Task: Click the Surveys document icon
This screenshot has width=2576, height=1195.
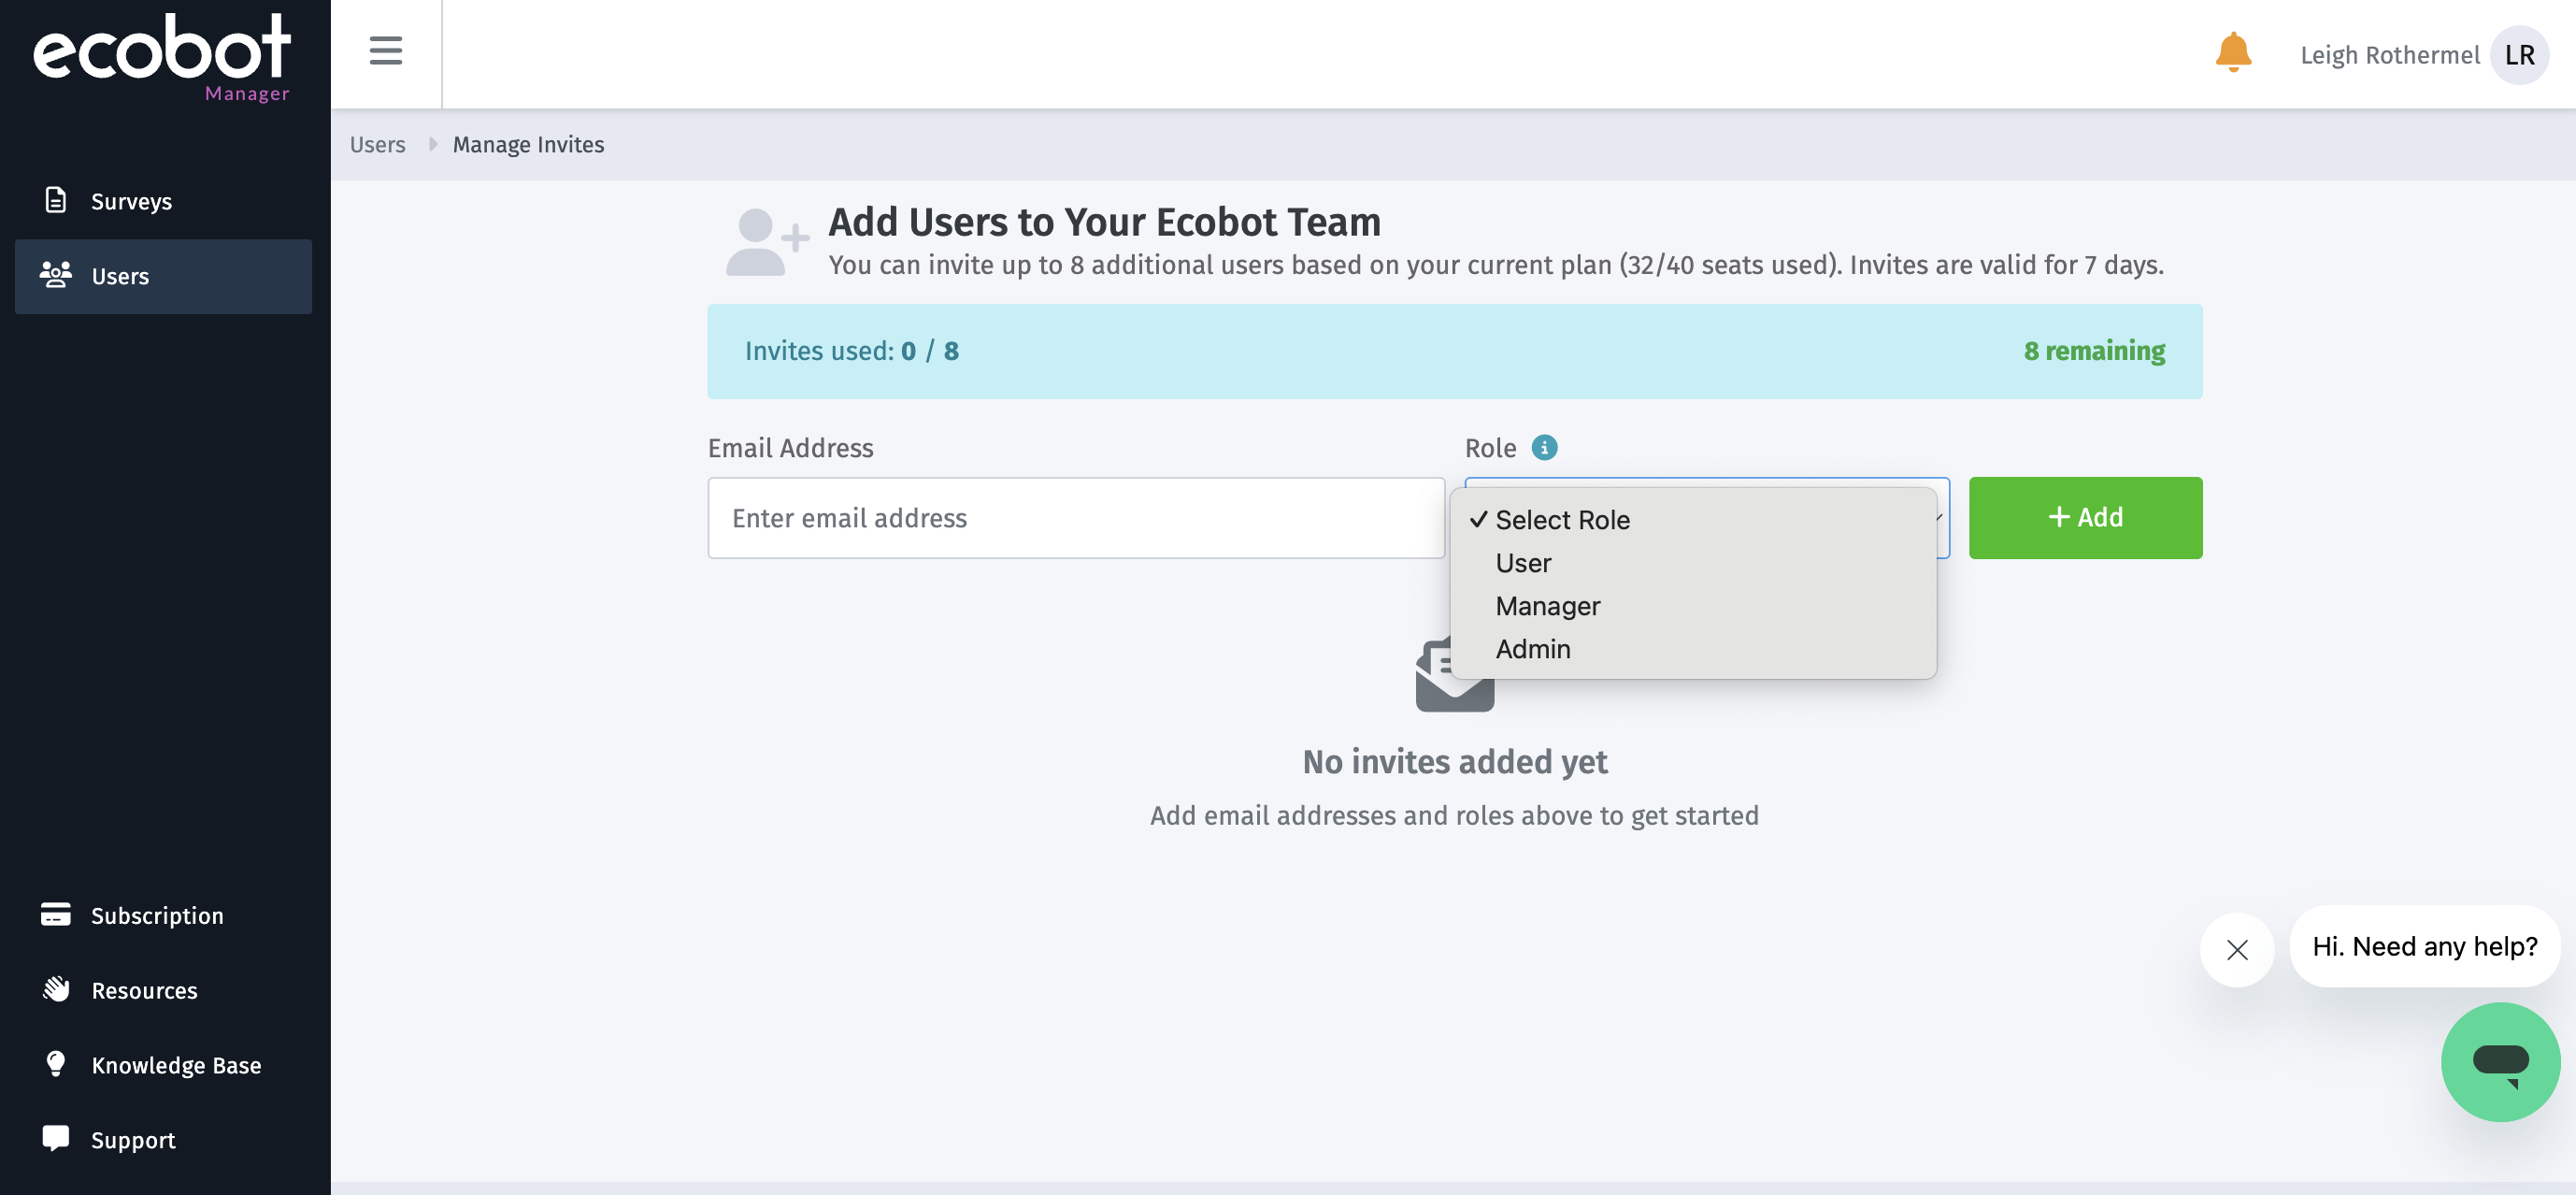Action: pos(56,200)
